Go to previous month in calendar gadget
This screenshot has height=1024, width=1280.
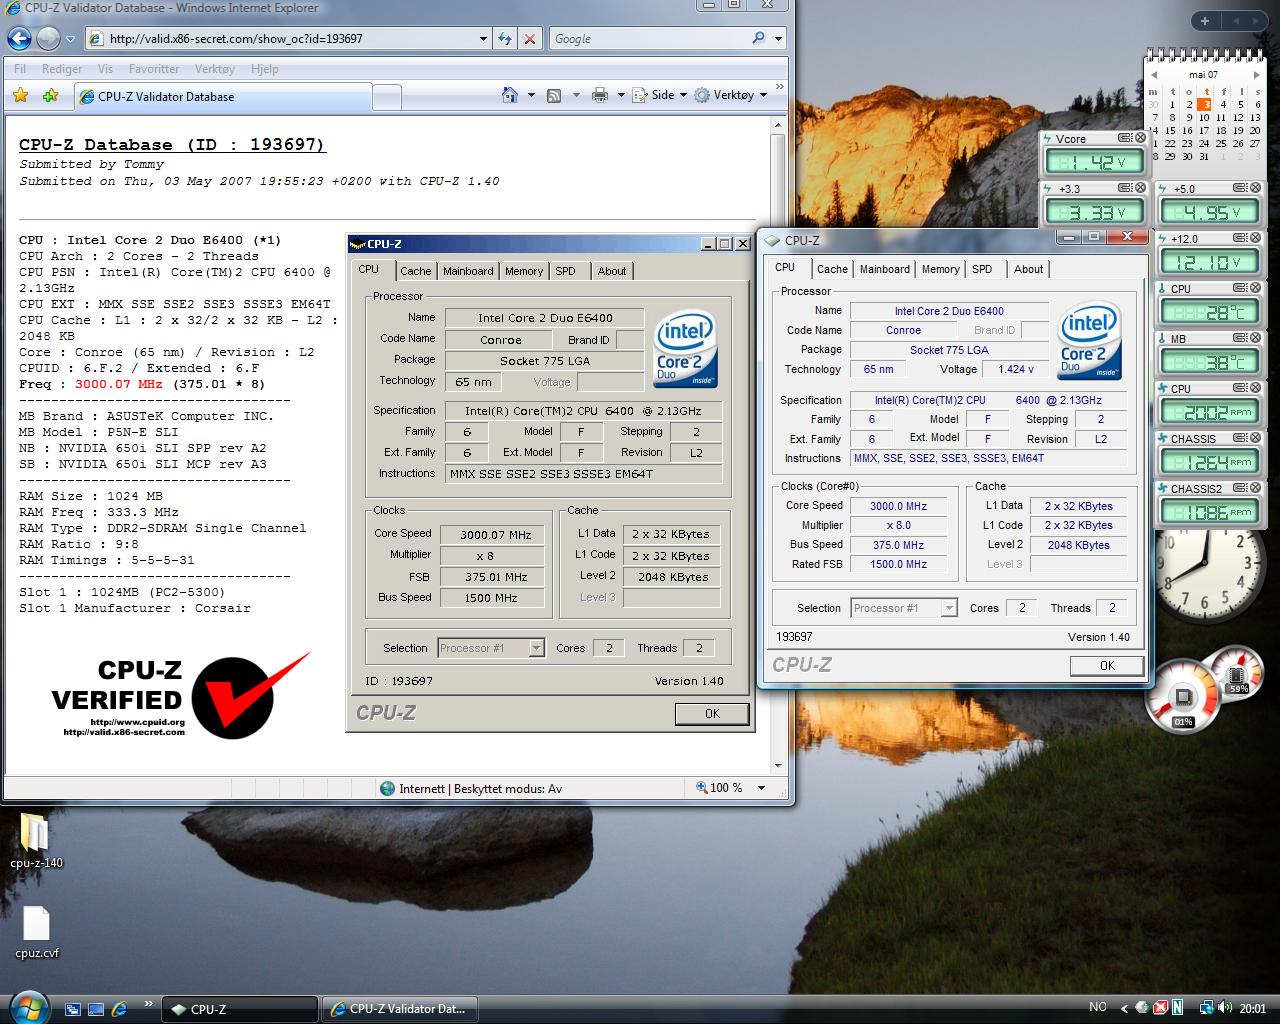(x=1154, y=74)
